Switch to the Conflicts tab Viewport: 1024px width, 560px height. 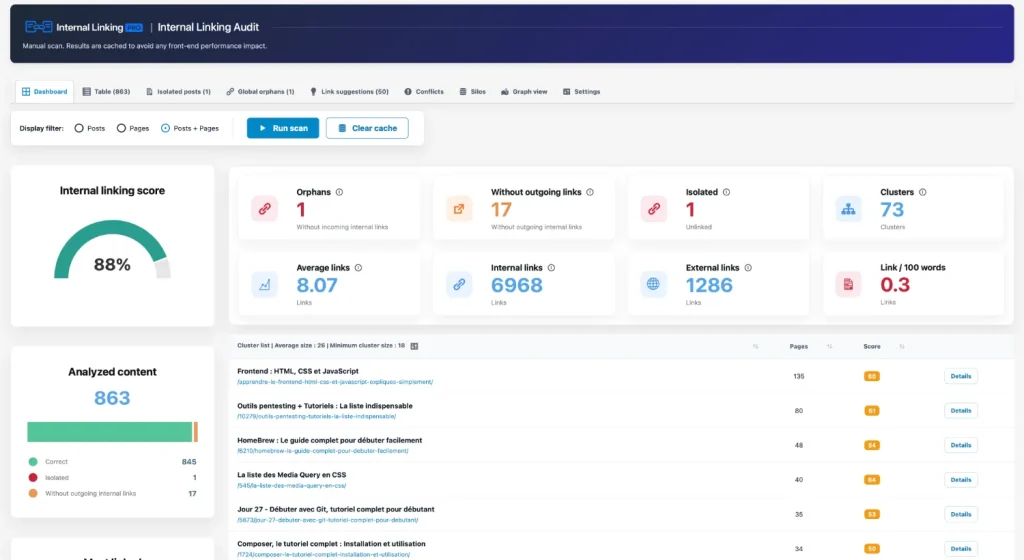pos(424,91)
